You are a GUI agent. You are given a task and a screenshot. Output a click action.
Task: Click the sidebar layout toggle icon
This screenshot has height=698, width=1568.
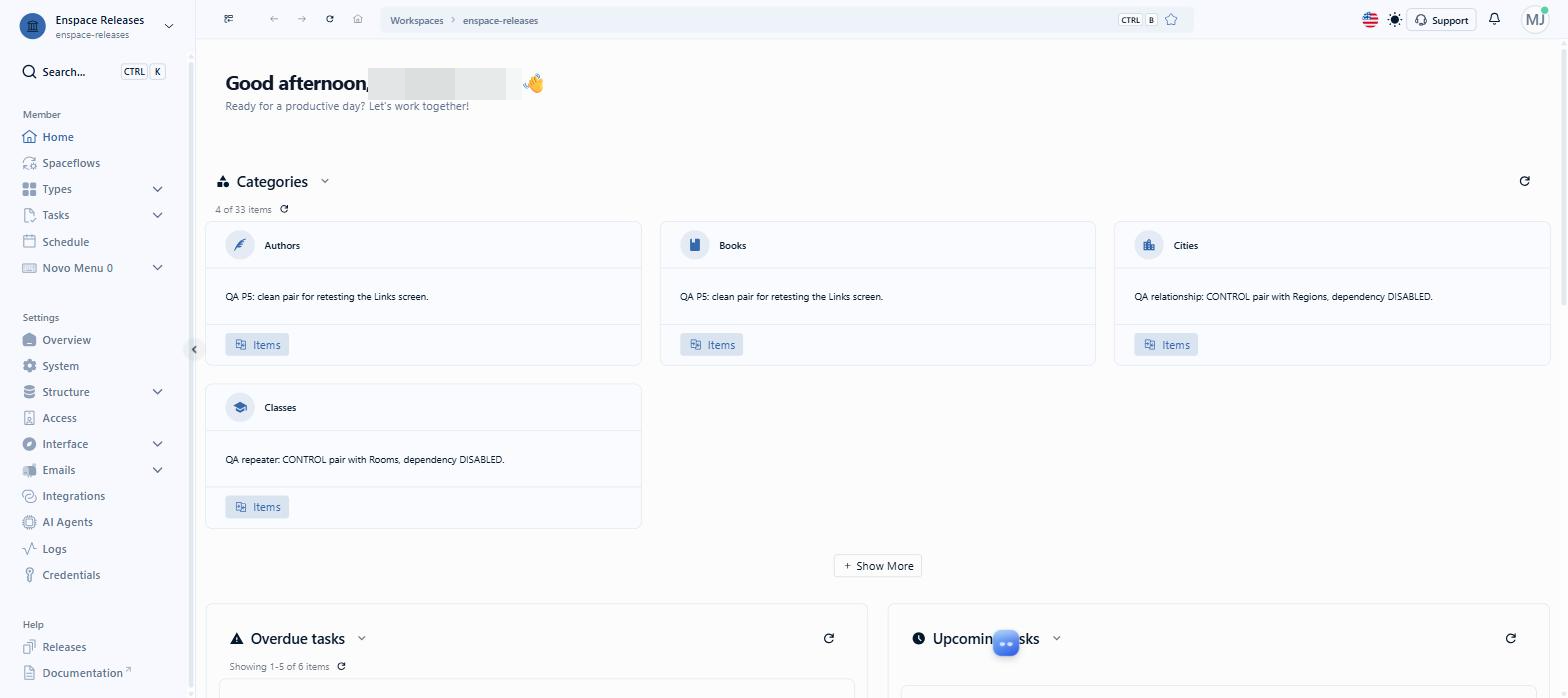[x=229, y=19]
